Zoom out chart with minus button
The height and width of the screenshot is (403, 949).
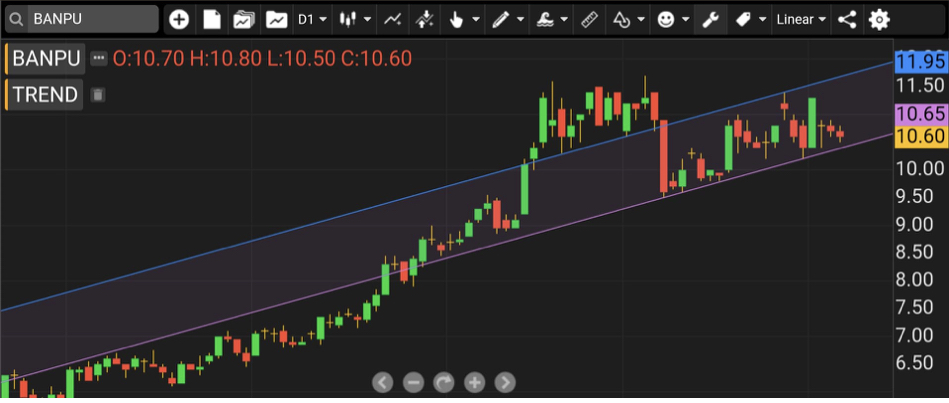pyautogui.click(x=413, y=382)
